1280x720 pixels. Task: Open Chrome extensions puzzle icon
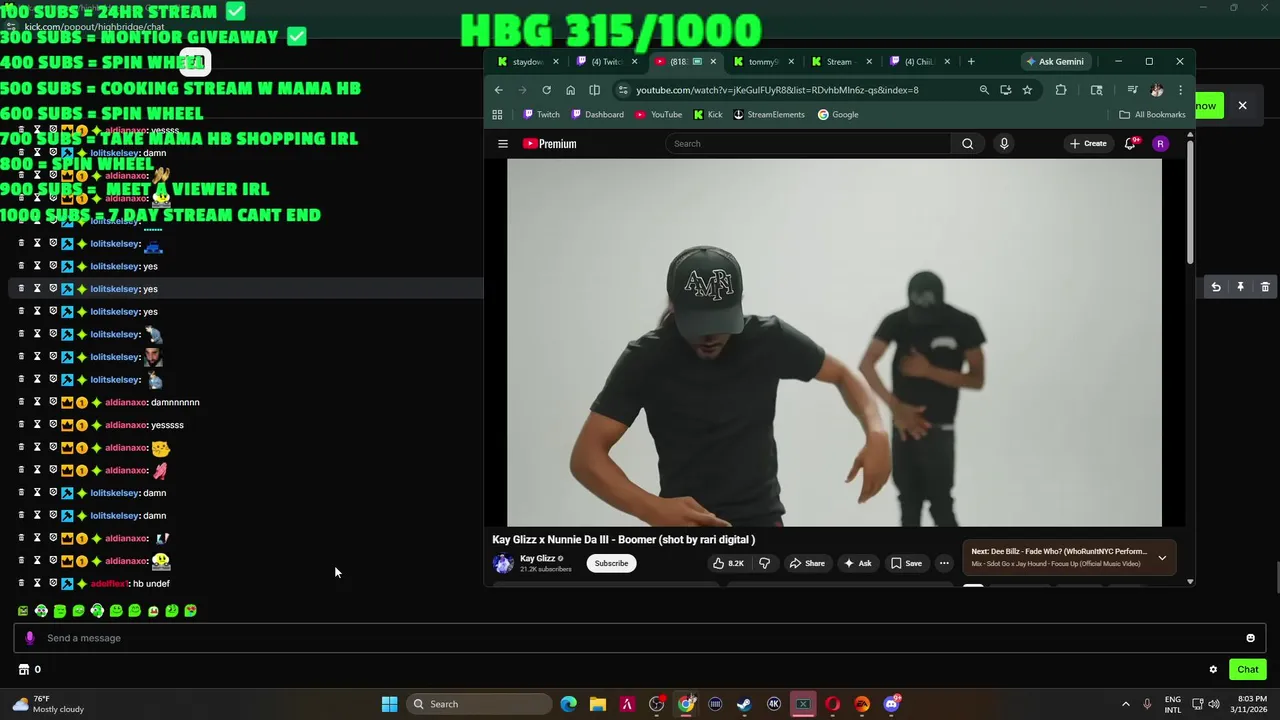pos(1061,90)
